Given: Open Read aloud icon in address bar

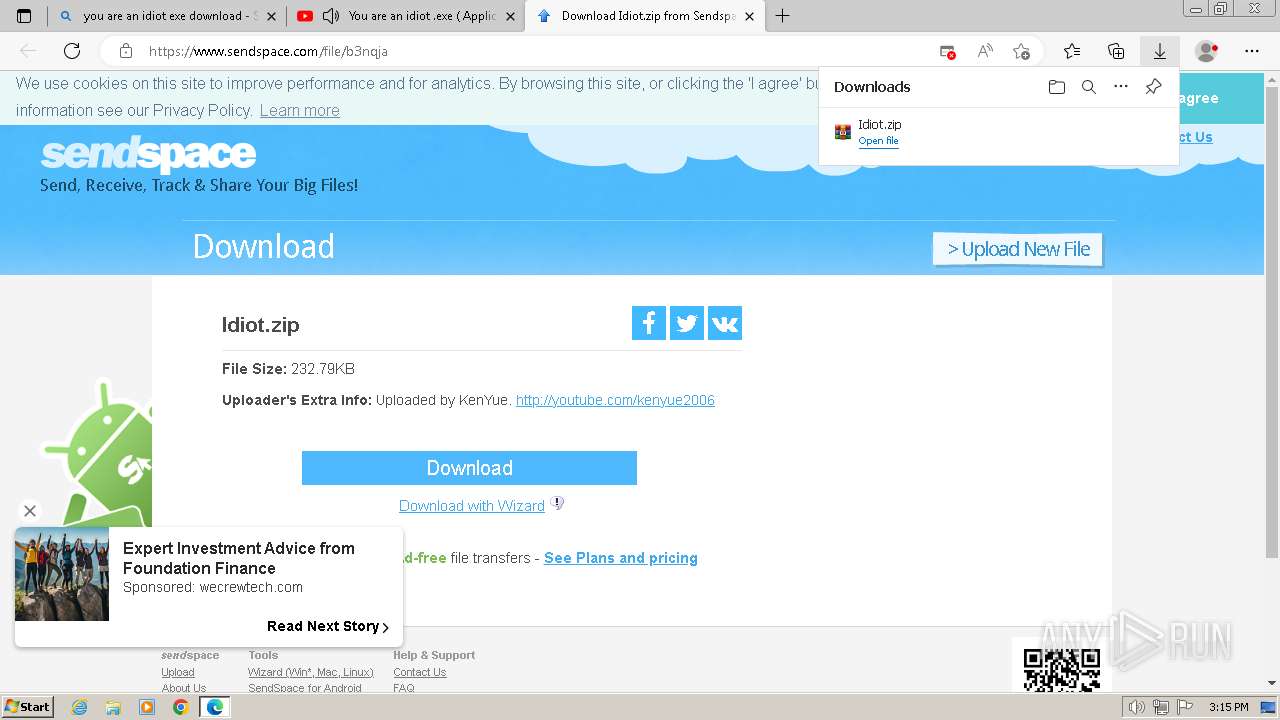Looking at the screenshot, I should click(x=985, y=51).
